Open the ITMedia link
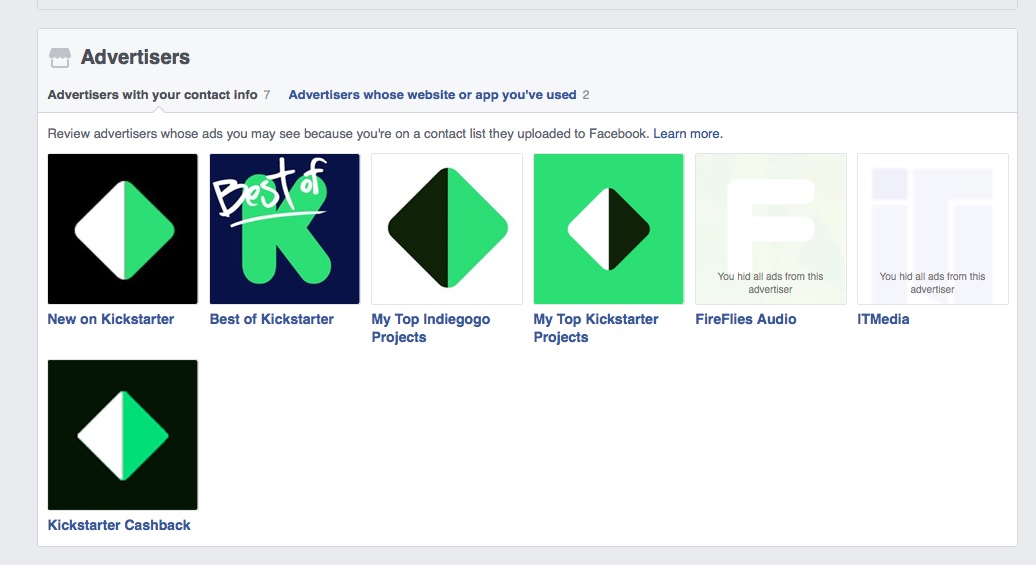1036x565 pixels. coord(883,319)
